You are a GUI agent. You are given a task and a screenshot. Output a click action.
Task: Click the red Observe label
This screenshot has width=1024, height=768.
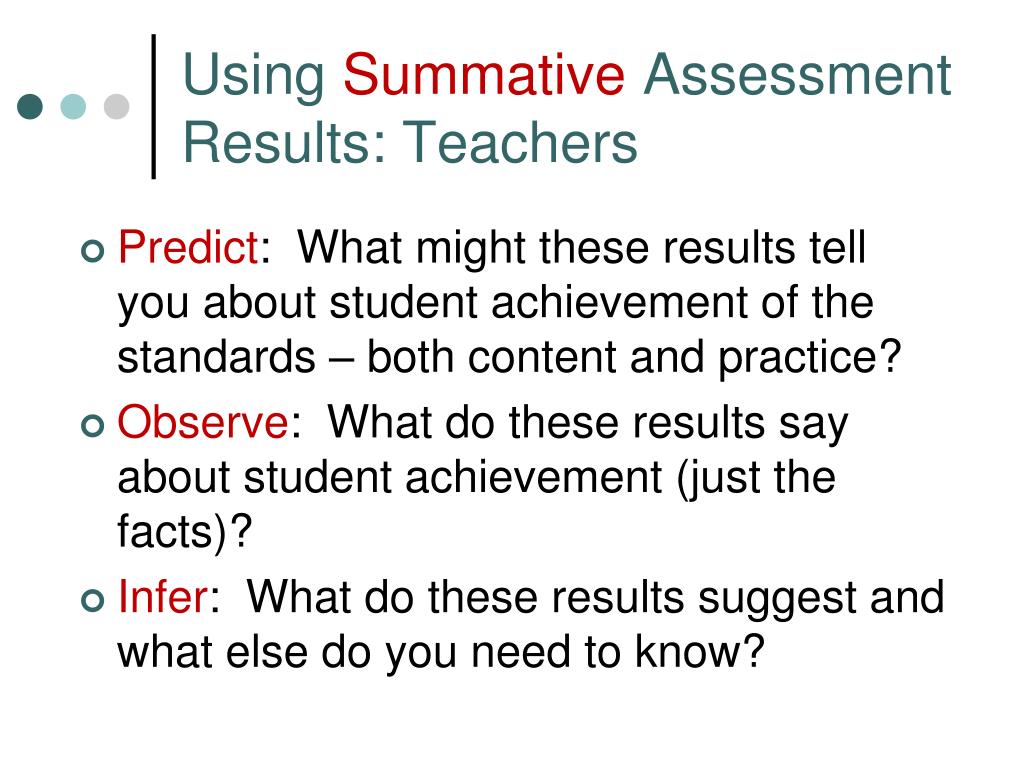point(202,422)
